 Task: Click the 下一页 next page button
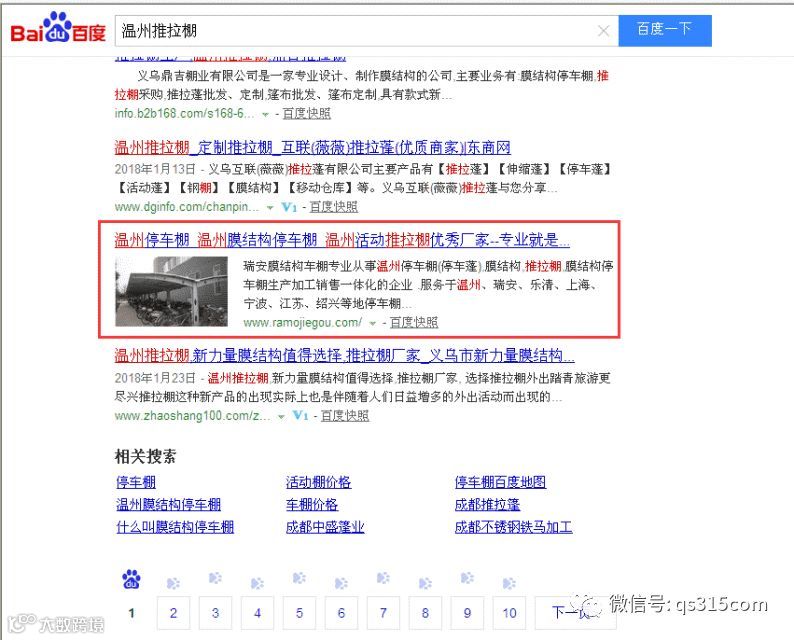(x=576, y=613)
